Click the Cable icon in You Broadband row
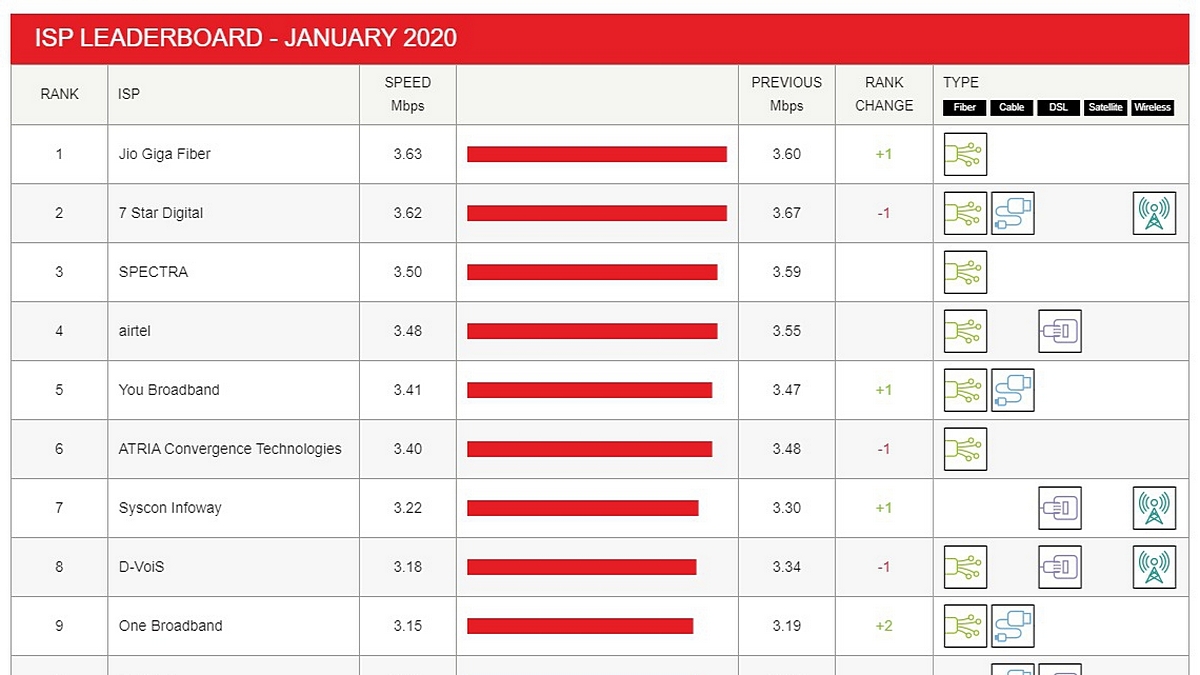This screenshot has width=1200, height=675. tap(1012, 390)
